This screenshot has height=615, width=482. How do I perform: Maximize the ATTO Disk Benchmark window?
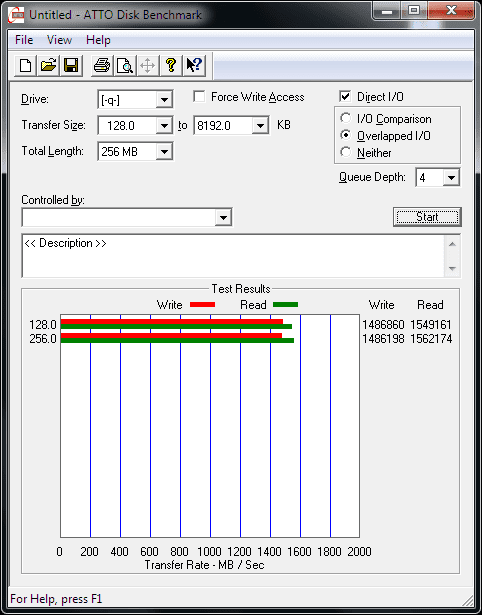tap(414, 11)
